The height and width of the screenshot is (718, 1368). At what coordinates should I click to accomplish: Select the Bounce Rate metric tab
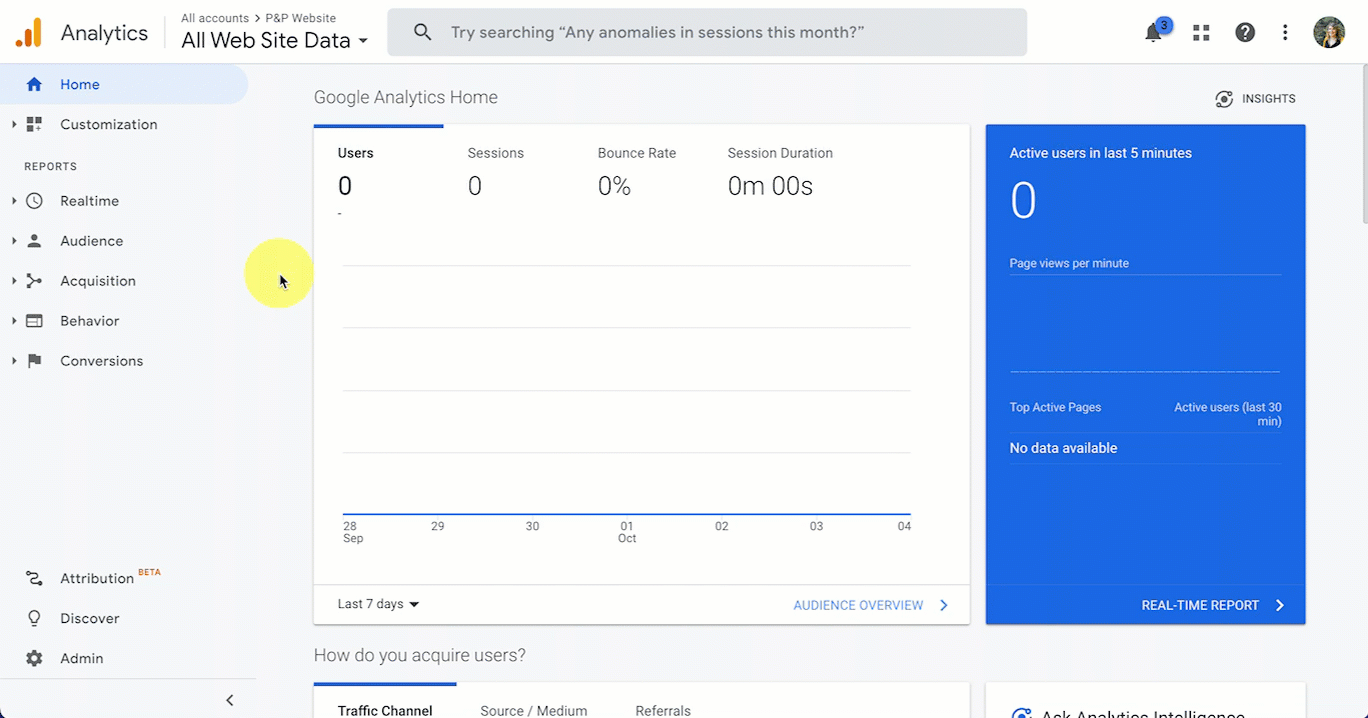point(636,153)
